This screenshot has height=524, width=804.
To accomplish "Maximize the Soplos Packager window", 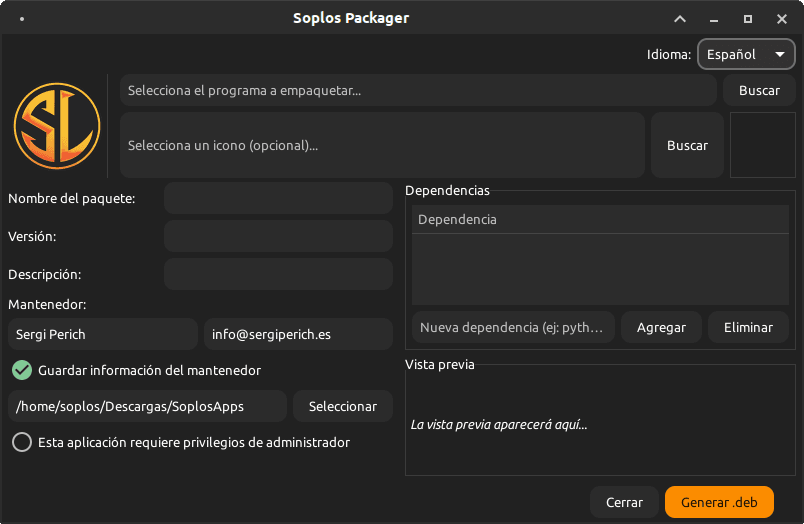I will pyautogui.click(x=748, y=19).
